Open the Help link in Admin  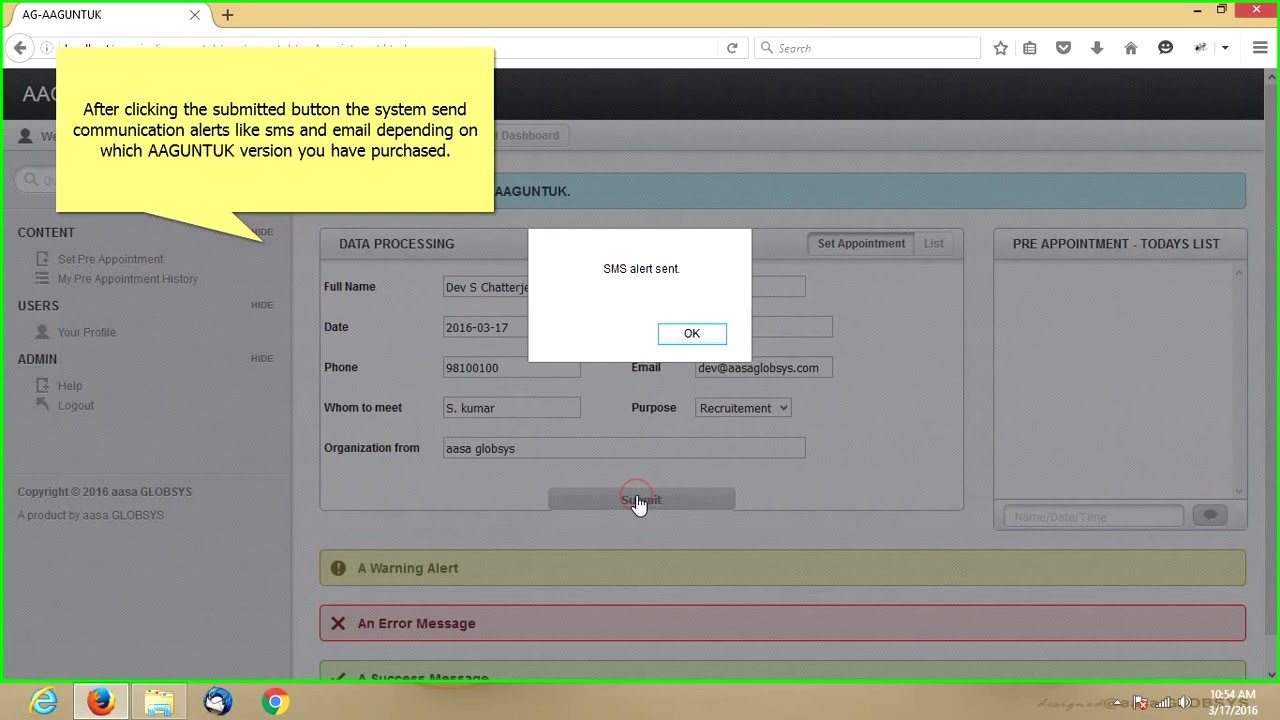[x=70, y=386]
